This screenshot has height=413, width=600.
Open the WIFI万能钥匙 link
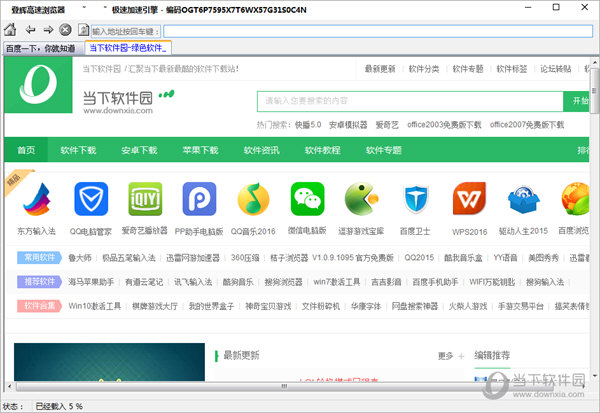pos(492,282)
